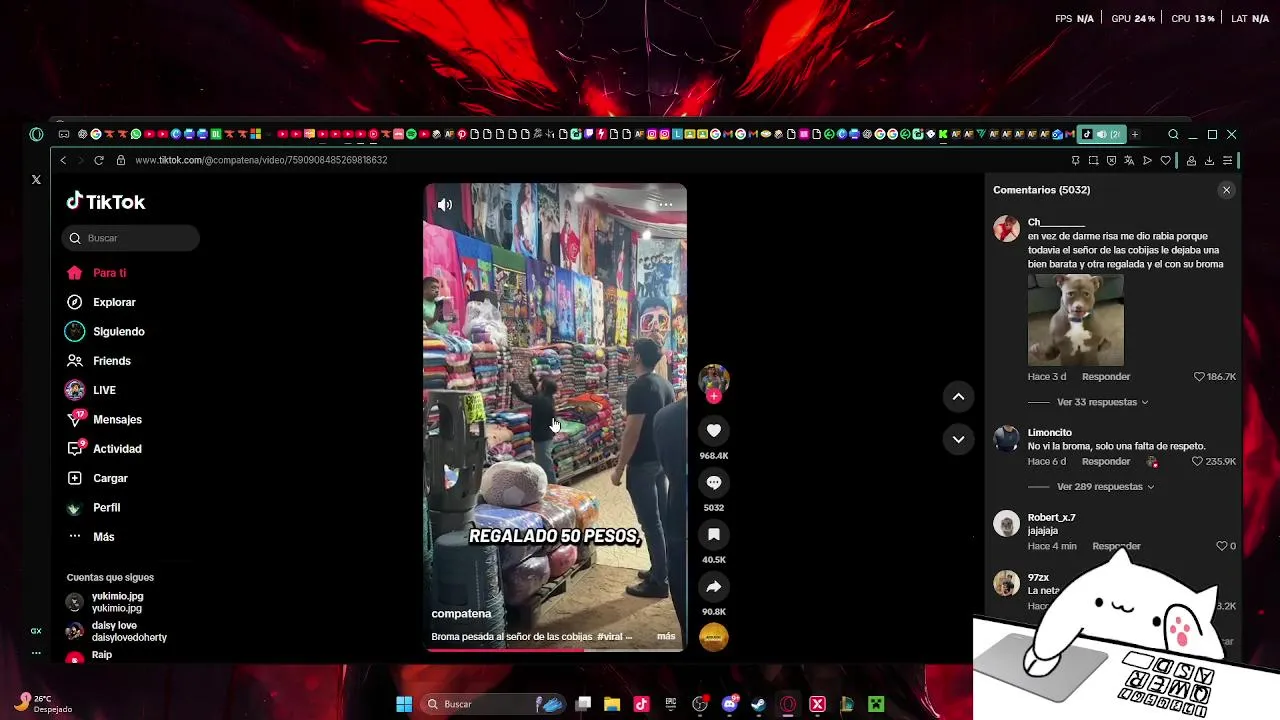Go to previous video with up arrow
Image resolution: width=1280 pixels, height=720 pixels.
pyautogui.click(x=958, y=397)
